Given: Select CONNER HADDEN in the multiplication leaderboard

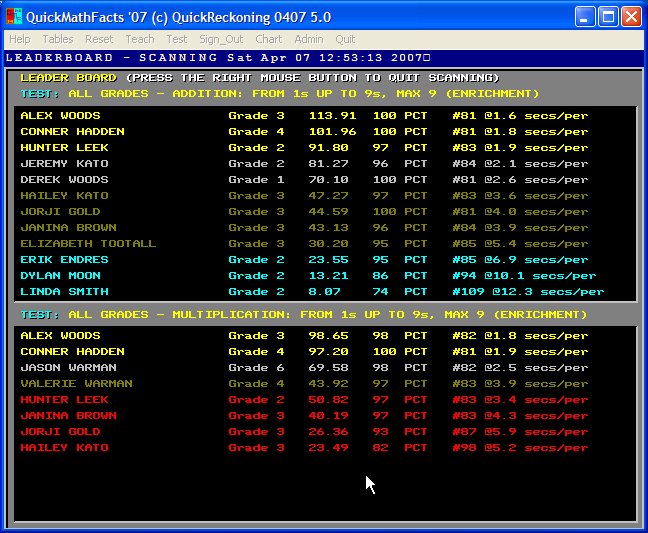Looking at the screenshot, I should pos(72,352).
